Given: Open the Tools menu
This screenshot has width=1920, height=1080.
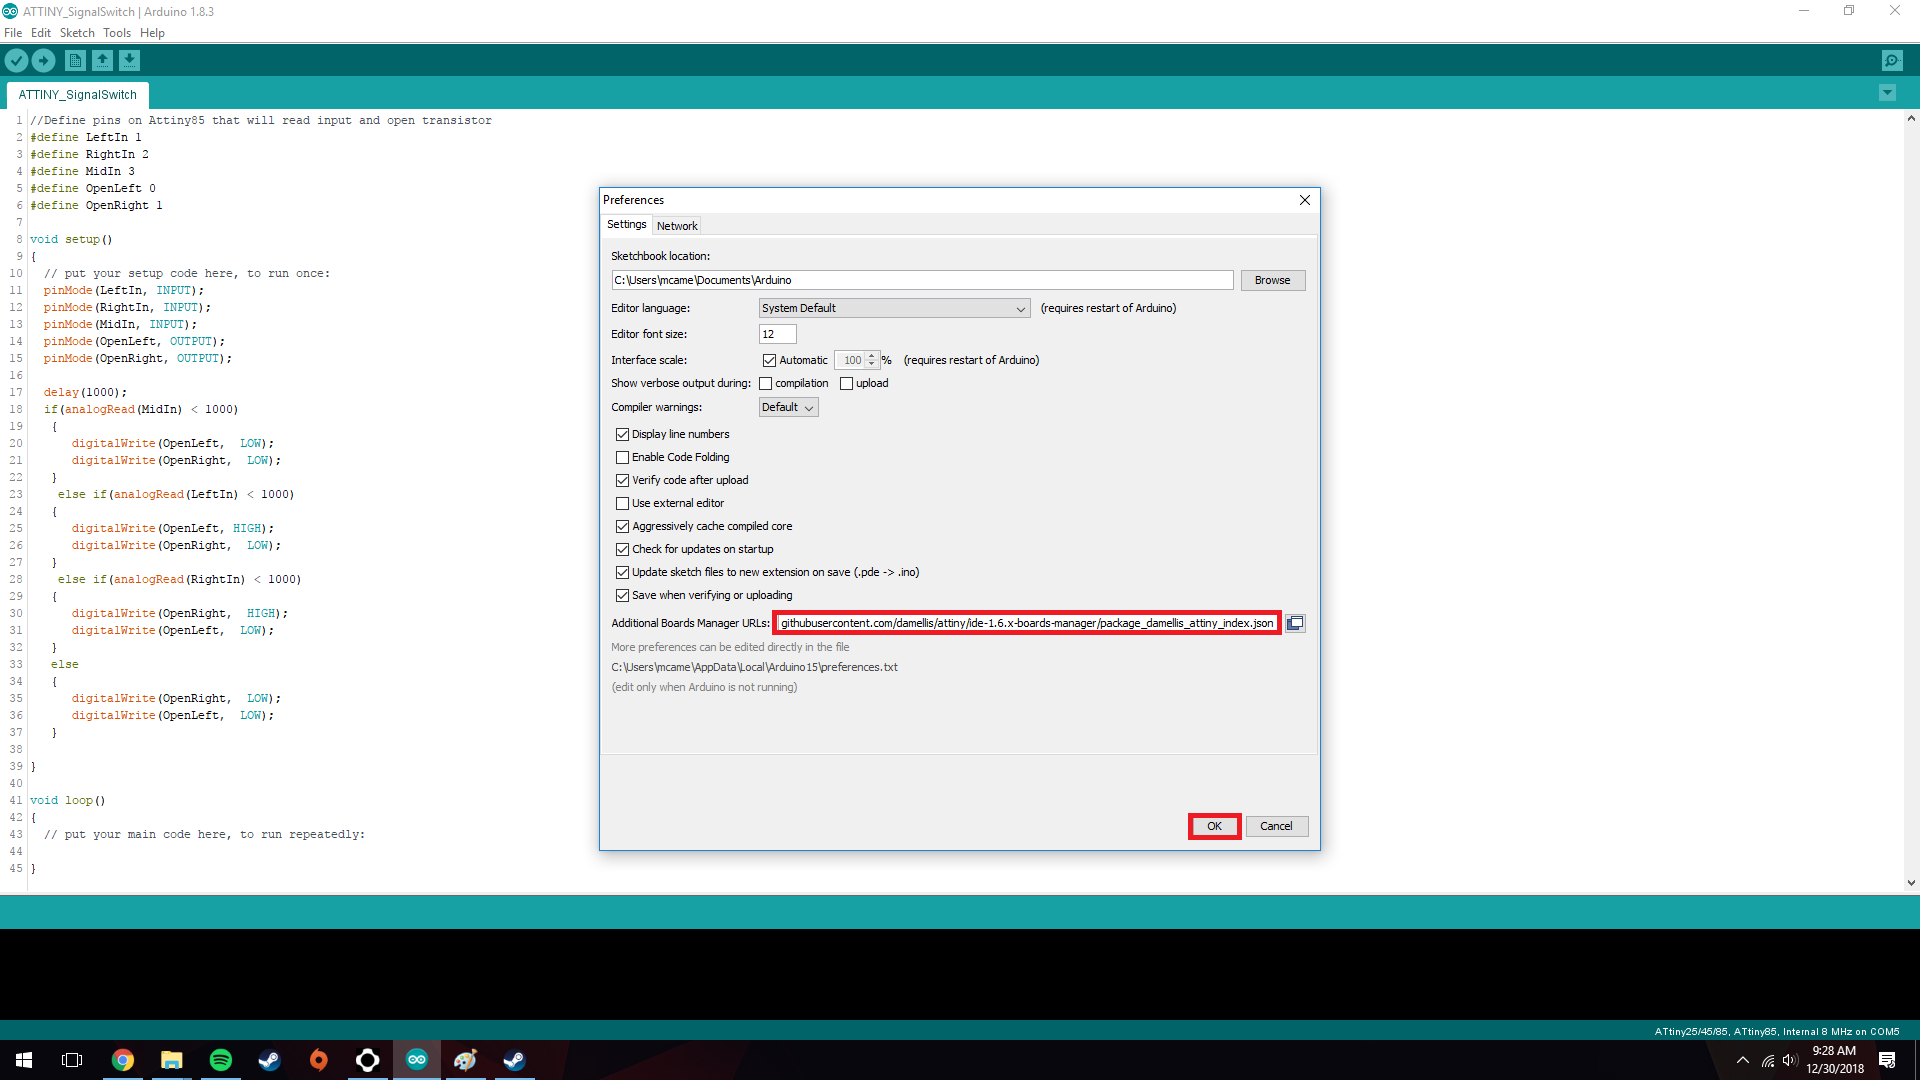Looking at the screenshot, I should click(117, 33).
